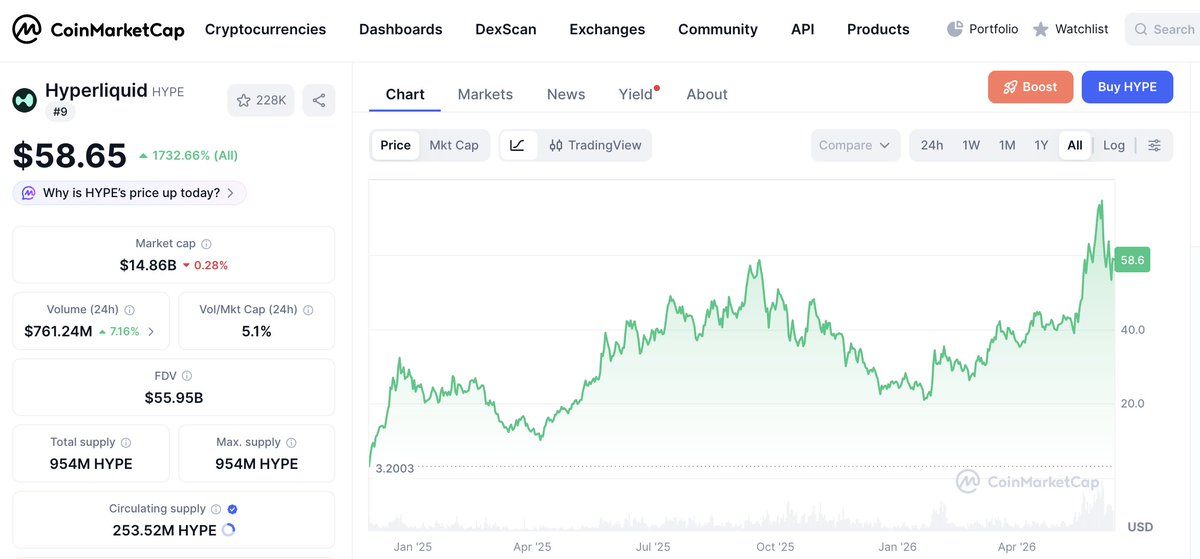The height and width of the screenshot is (559, 1200).
Task: Click the $761.24M volume value
Action: [58, 331]
